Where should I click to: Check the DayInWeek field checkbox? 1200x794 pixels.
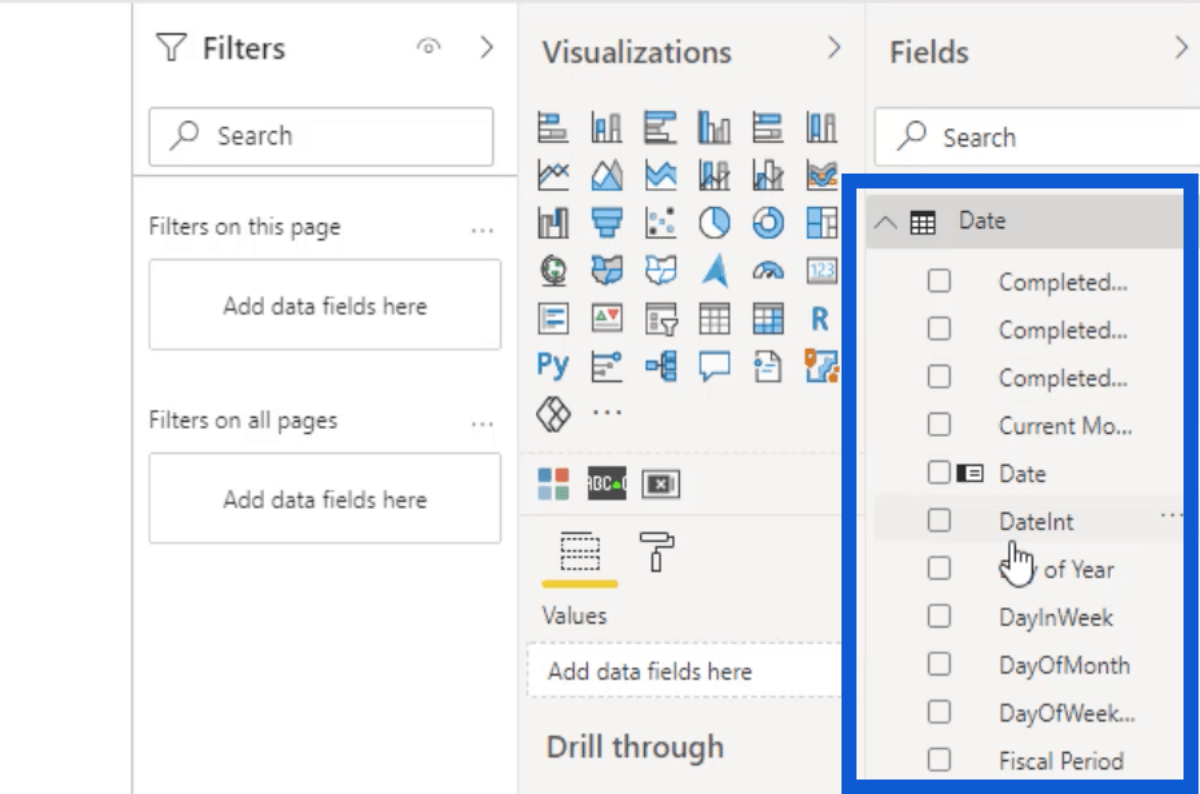coord(939,617)
